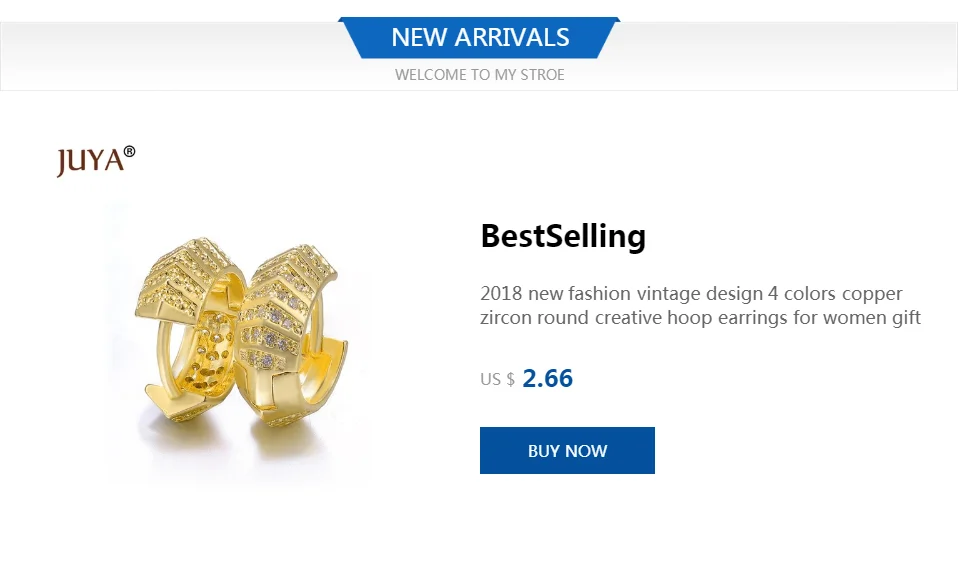The width and height of the screenshot is (958, 583).
Task: Select the BestSelling heading
Action: tap(563, 236)
